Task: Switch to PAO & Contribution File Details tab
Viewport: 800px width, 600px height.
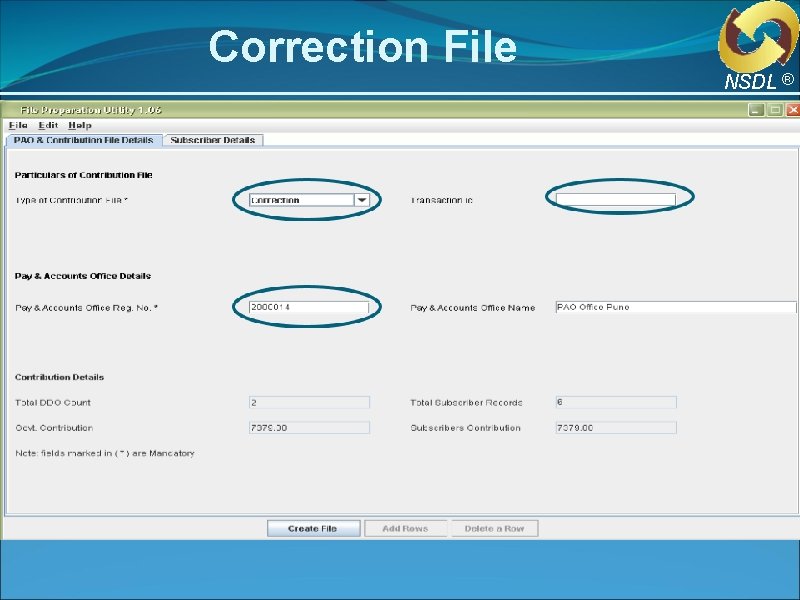Action: pyautogui.click(x=84, y=140)
